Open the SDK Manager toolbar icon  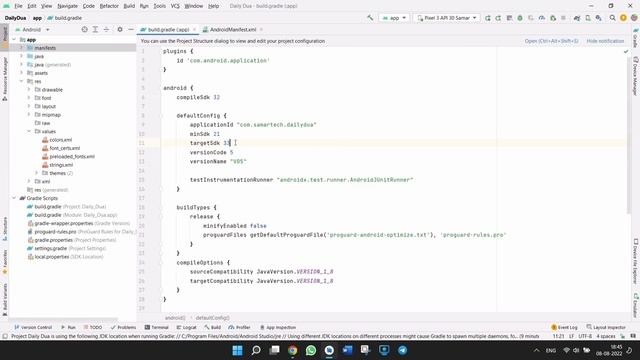coord(598,18)
